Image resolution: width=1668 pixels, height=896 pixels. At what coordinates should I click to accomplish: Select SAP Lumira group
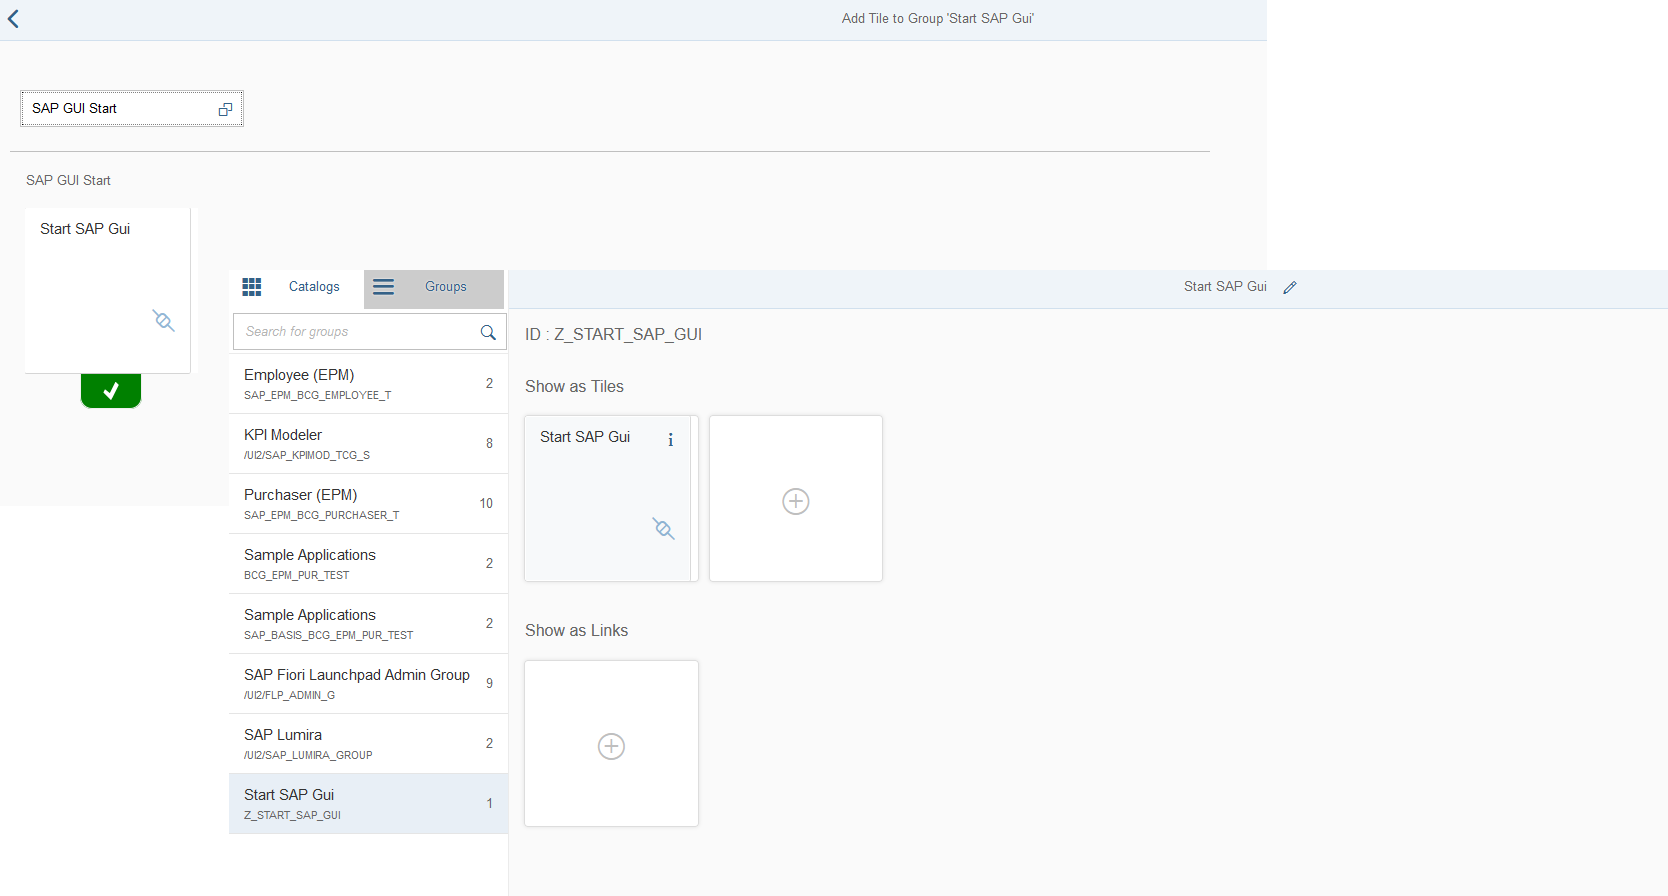(x=369, y=744)
